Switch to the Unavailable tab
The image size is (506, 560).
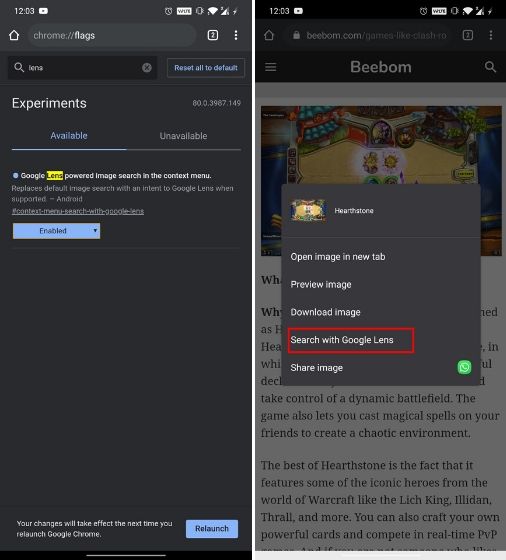(183, 136)
